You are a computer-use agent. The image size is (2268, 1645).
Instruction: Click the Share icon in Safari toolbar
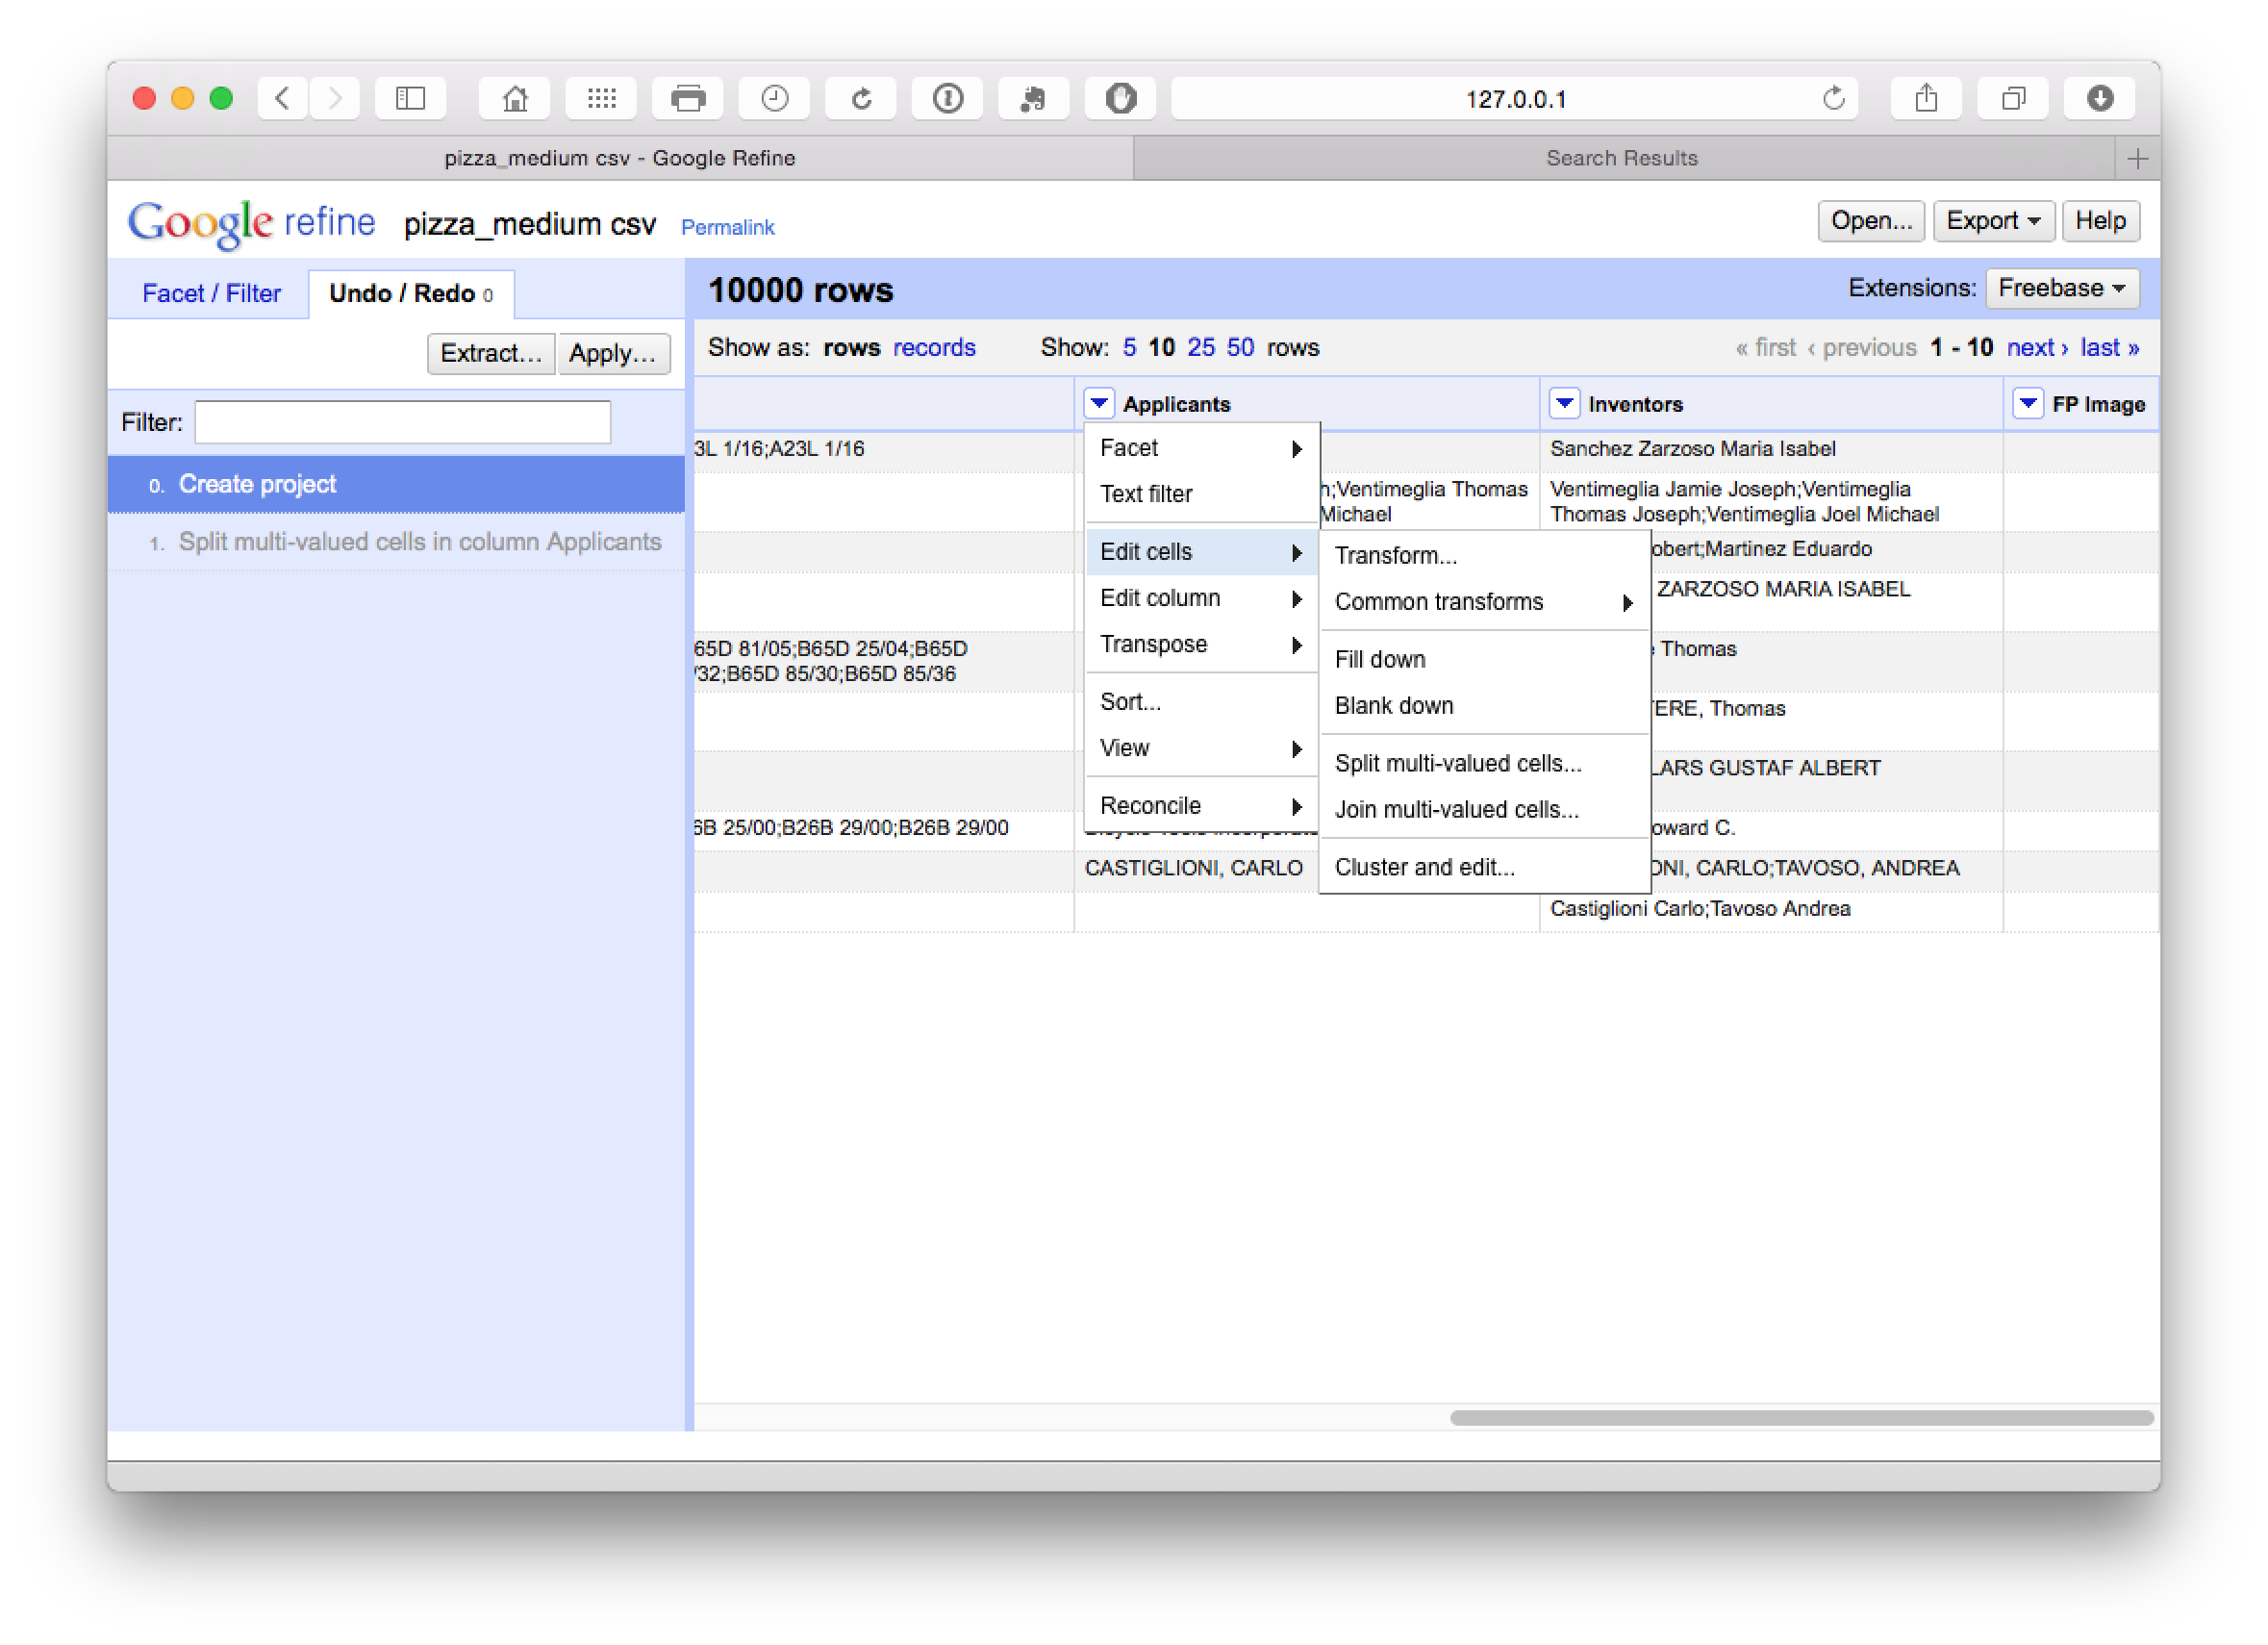[1926, 98]
